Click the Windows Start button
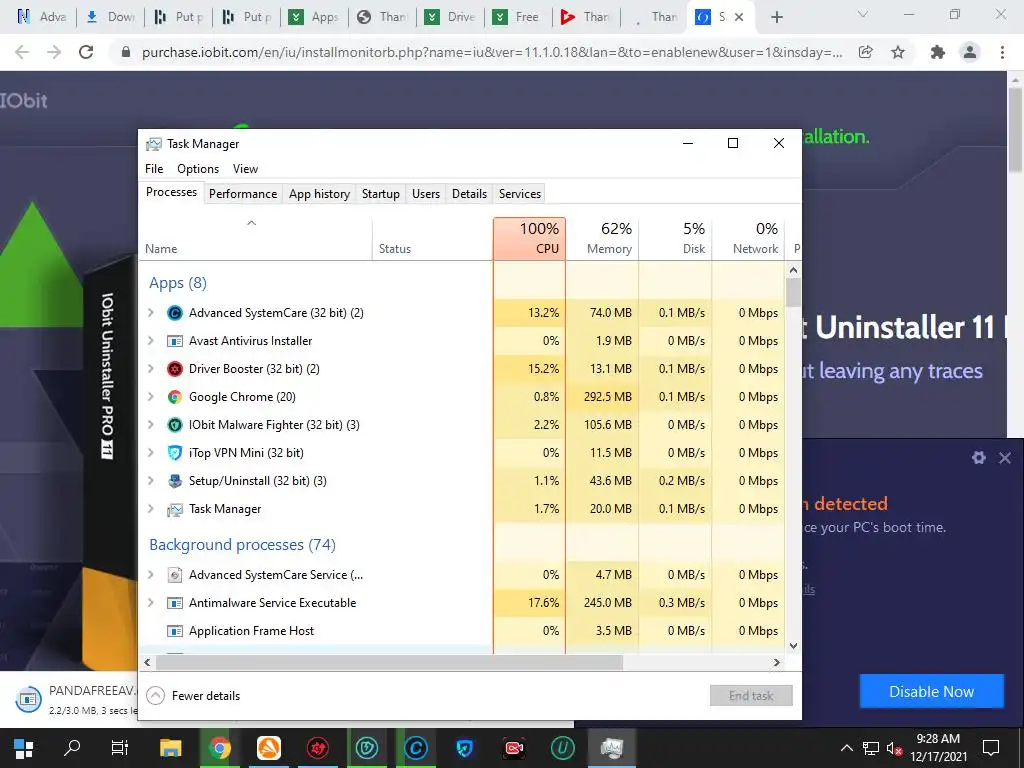The height and width of the screenshot is (768, 1024). tap(24, 748)
